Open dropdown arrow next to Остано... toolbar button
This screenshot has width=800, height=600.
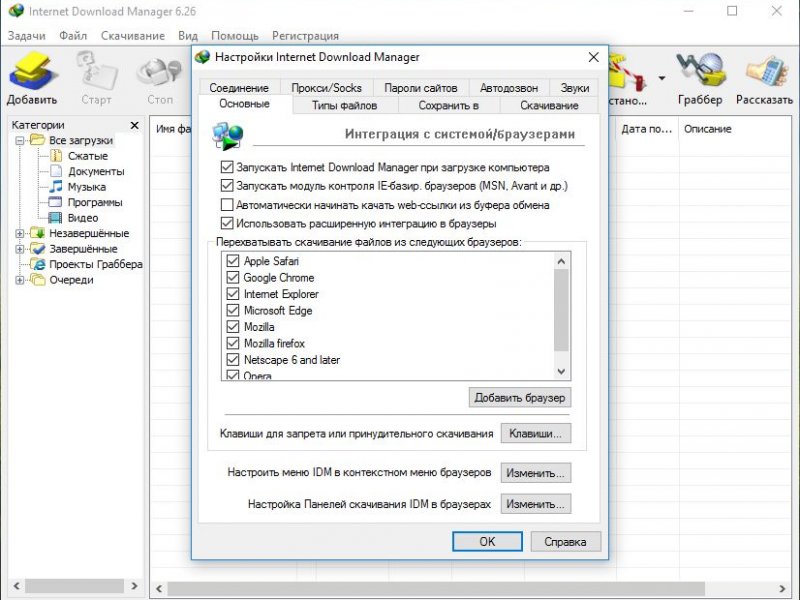click(662, 78)
